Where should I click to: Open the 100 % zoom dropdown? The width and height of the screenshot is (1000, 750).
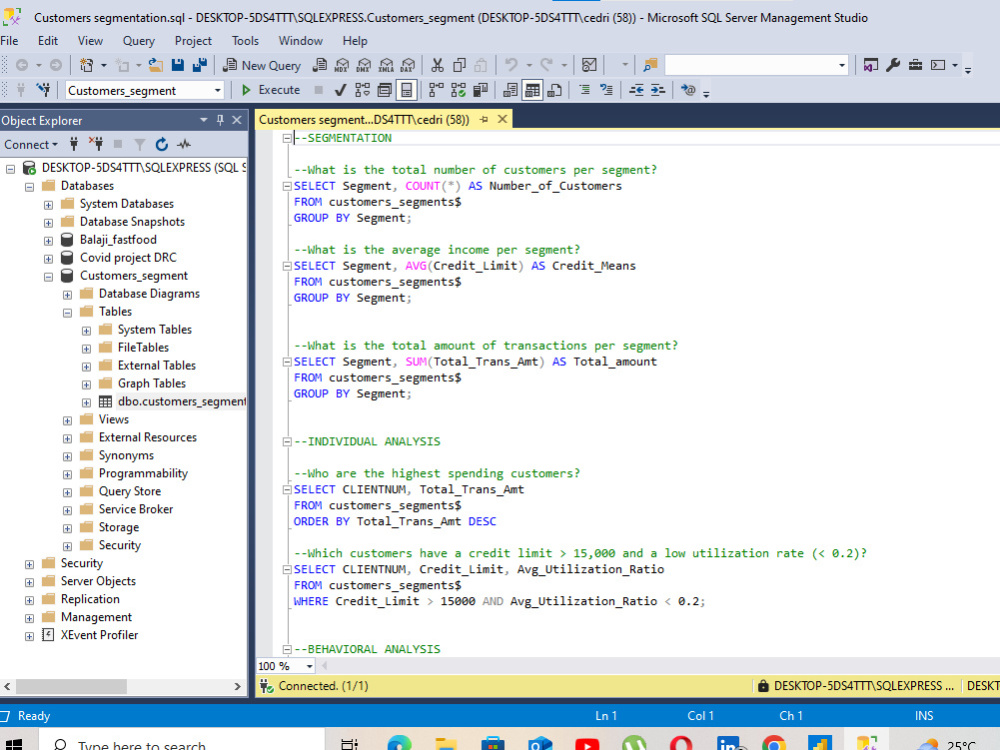(x=309, y=666)
